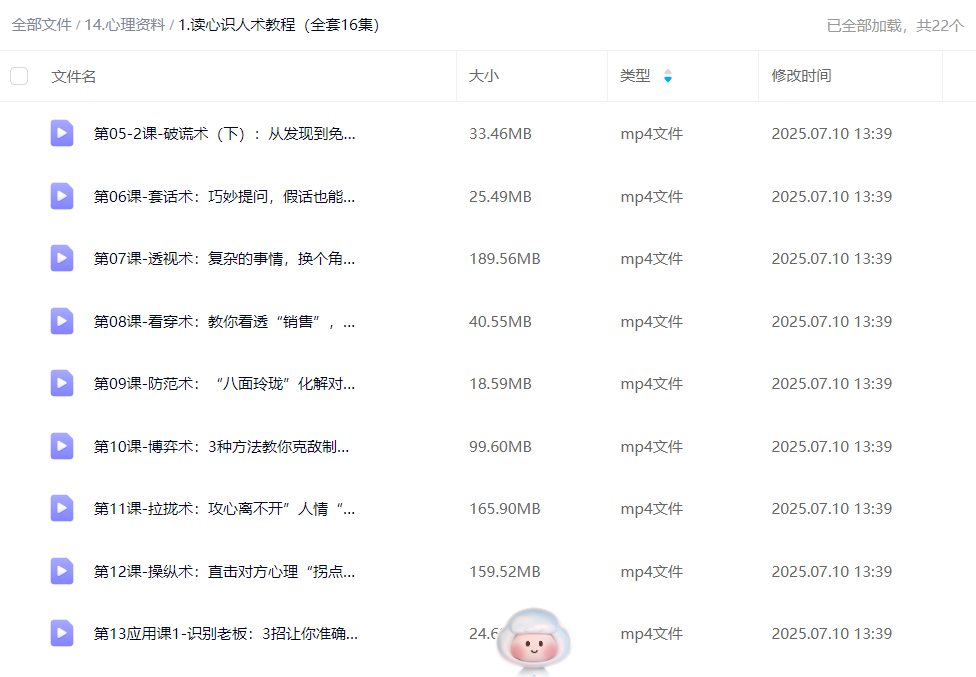Go to 全部文件 in breadcrumb
This screenshot has width=976, height=677.
pyautogui.click(x=41, y=25)
